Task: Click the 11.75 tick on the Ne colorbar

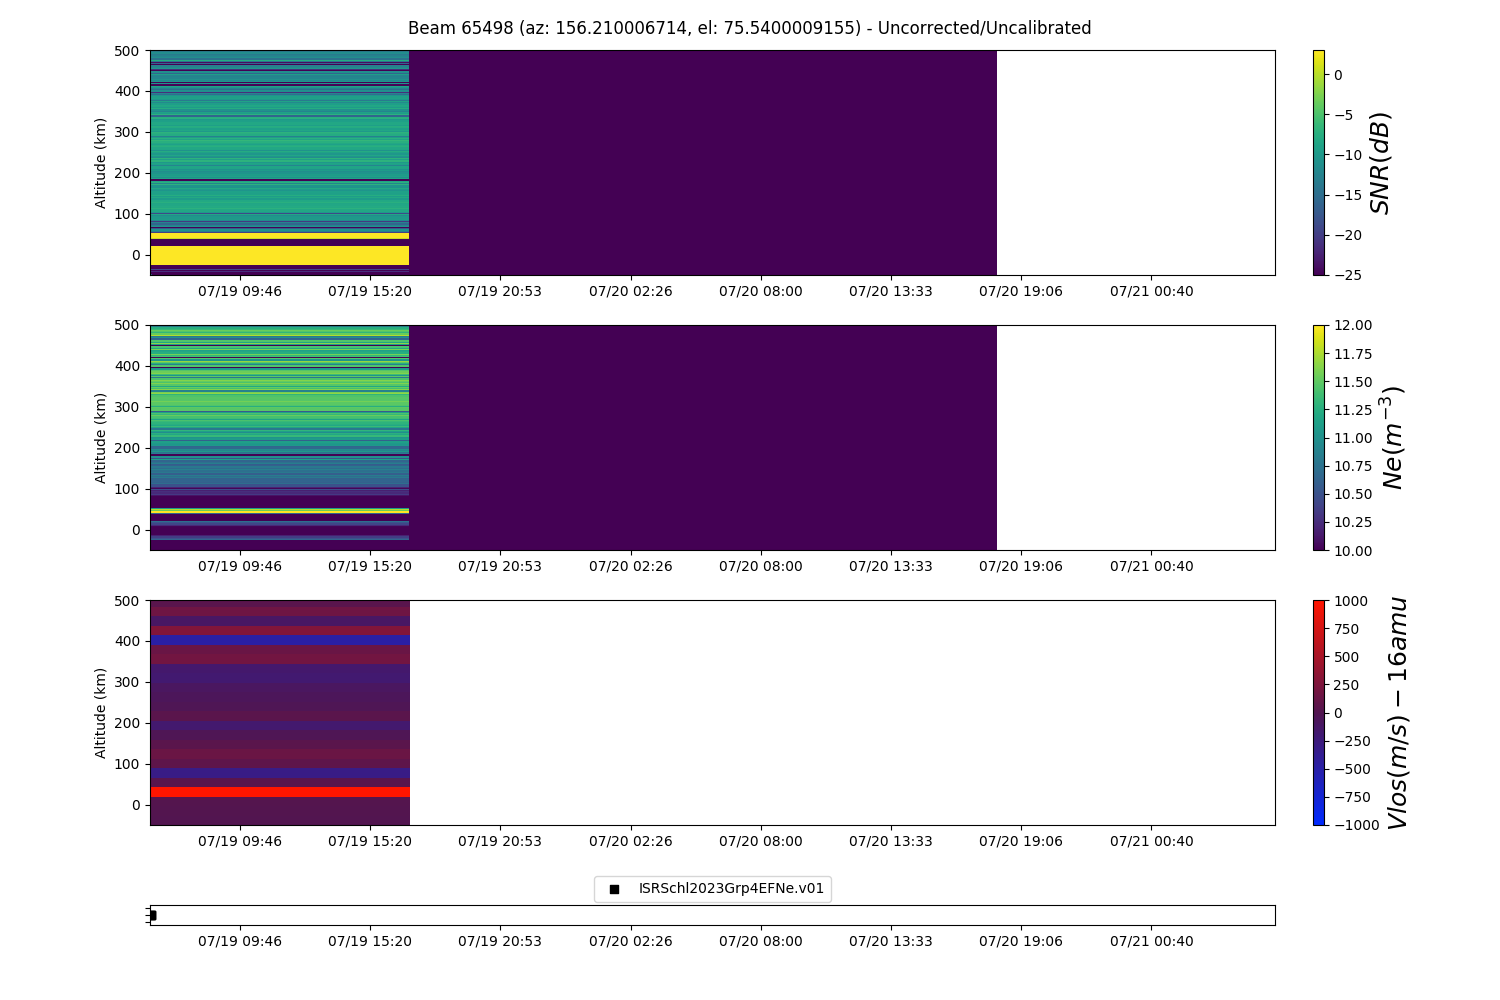Action: tap(1352, 353)
